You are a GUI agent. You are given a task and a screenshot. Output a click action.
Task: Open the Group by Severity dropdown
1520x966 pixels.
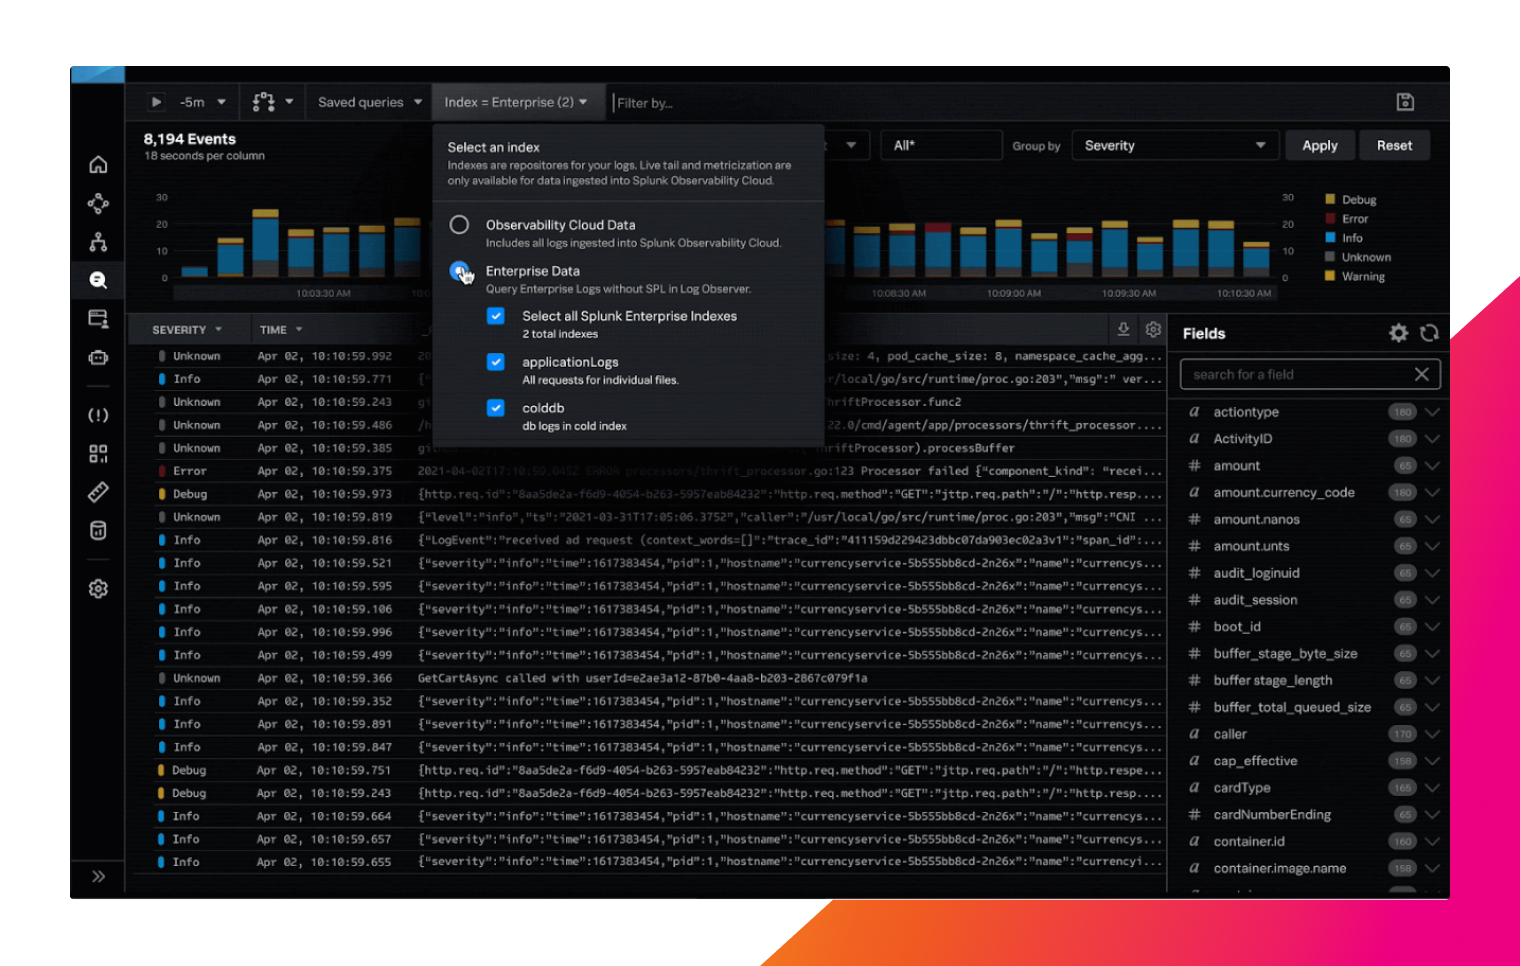(x=1175, y=145)
